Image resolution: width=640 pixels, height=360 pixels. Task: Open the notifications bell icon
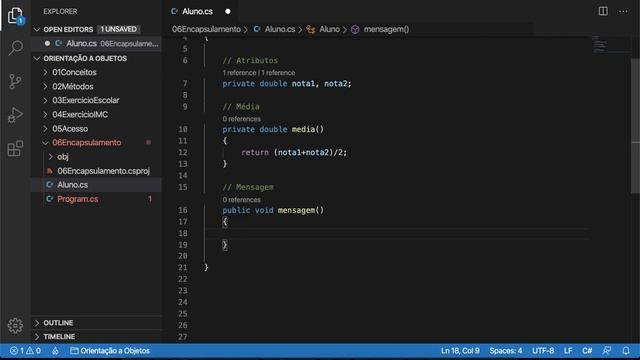tap(626, 351)
